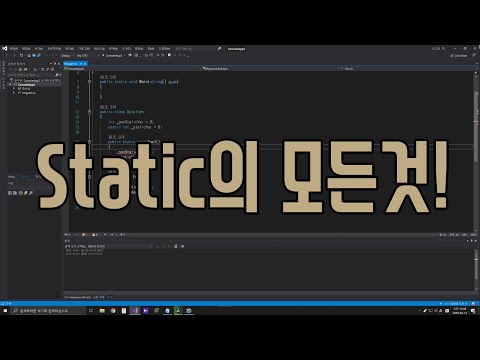
Task: Open the Windows action center icon
Action: [473, 311]
